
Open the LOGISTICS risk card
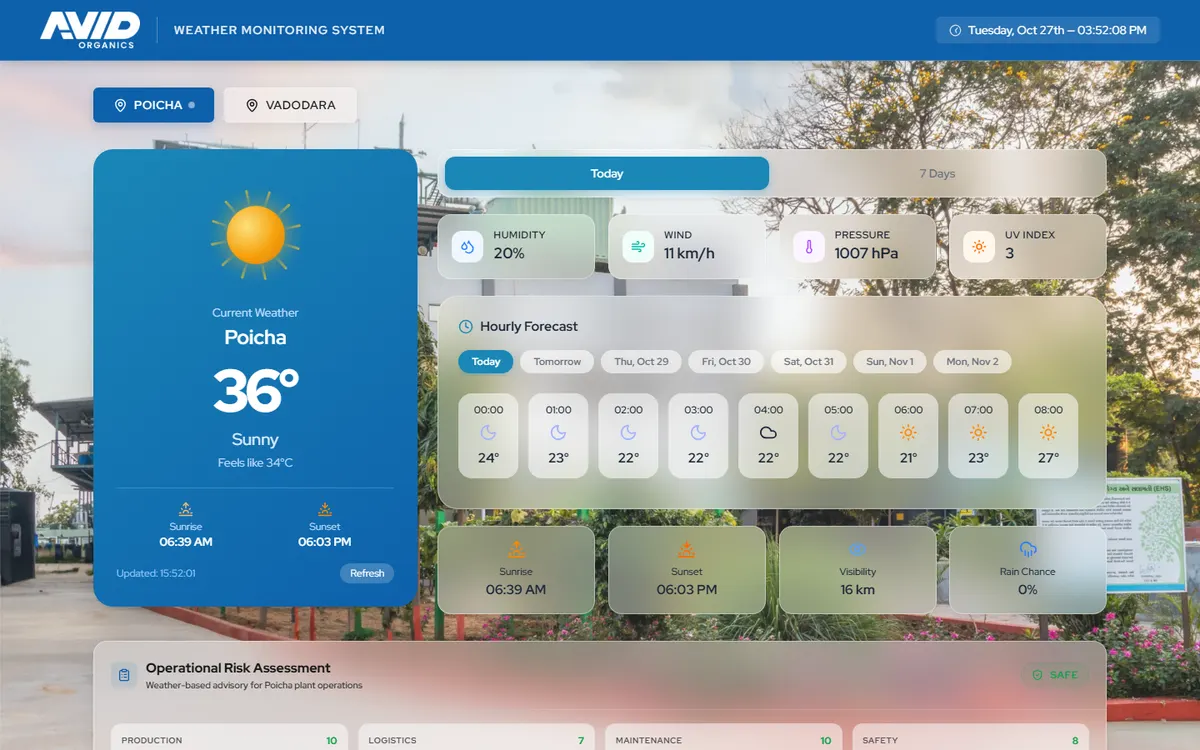pos(476,738)
